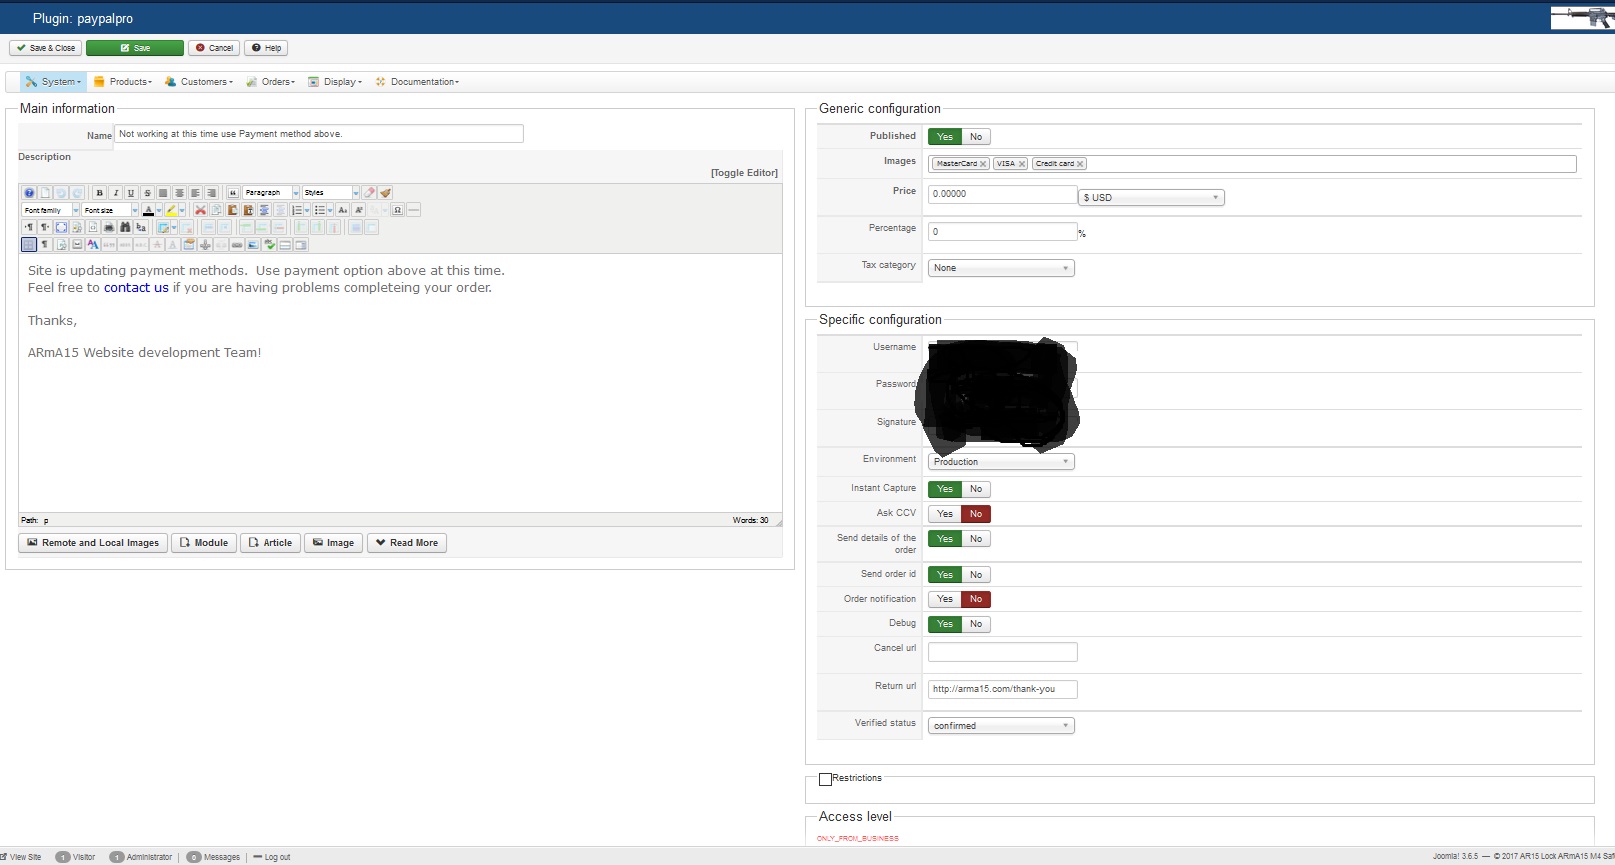Expand the Font family dropdown
The image size is (1615, 865).
[x=51, y=210]
